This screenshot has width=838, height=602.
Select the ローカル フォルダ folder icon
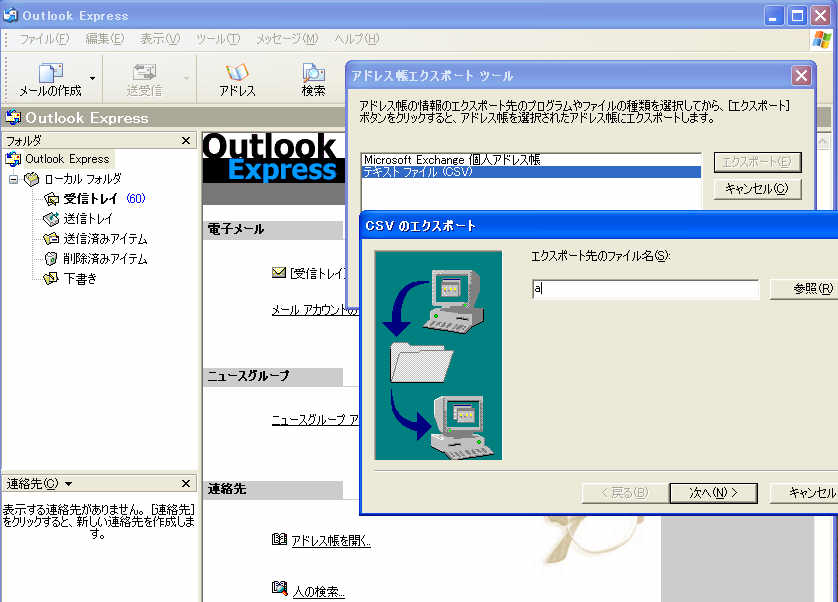click(x=32, y=179)
